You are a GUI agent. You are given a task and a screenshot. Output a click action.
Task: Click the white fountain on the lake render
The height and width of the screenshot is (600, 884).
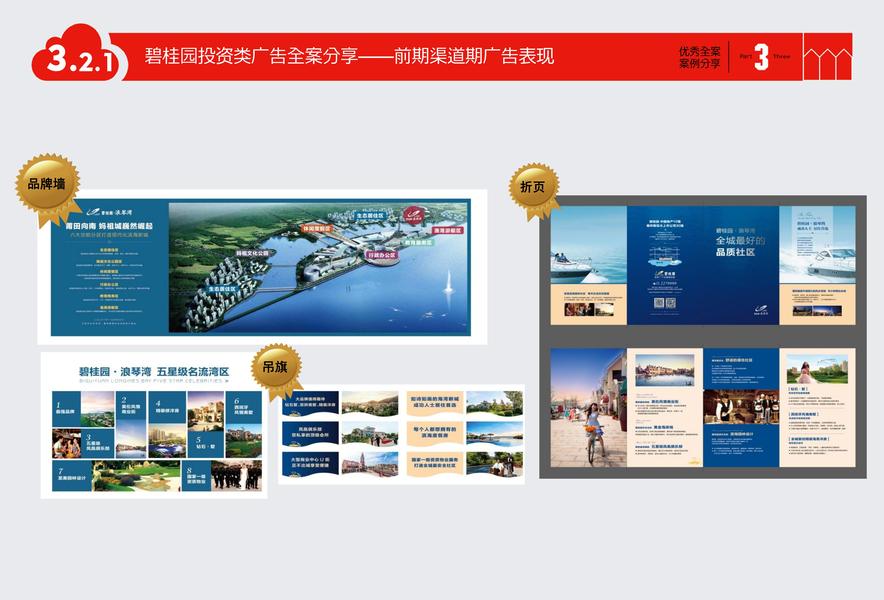pos(448,282)
